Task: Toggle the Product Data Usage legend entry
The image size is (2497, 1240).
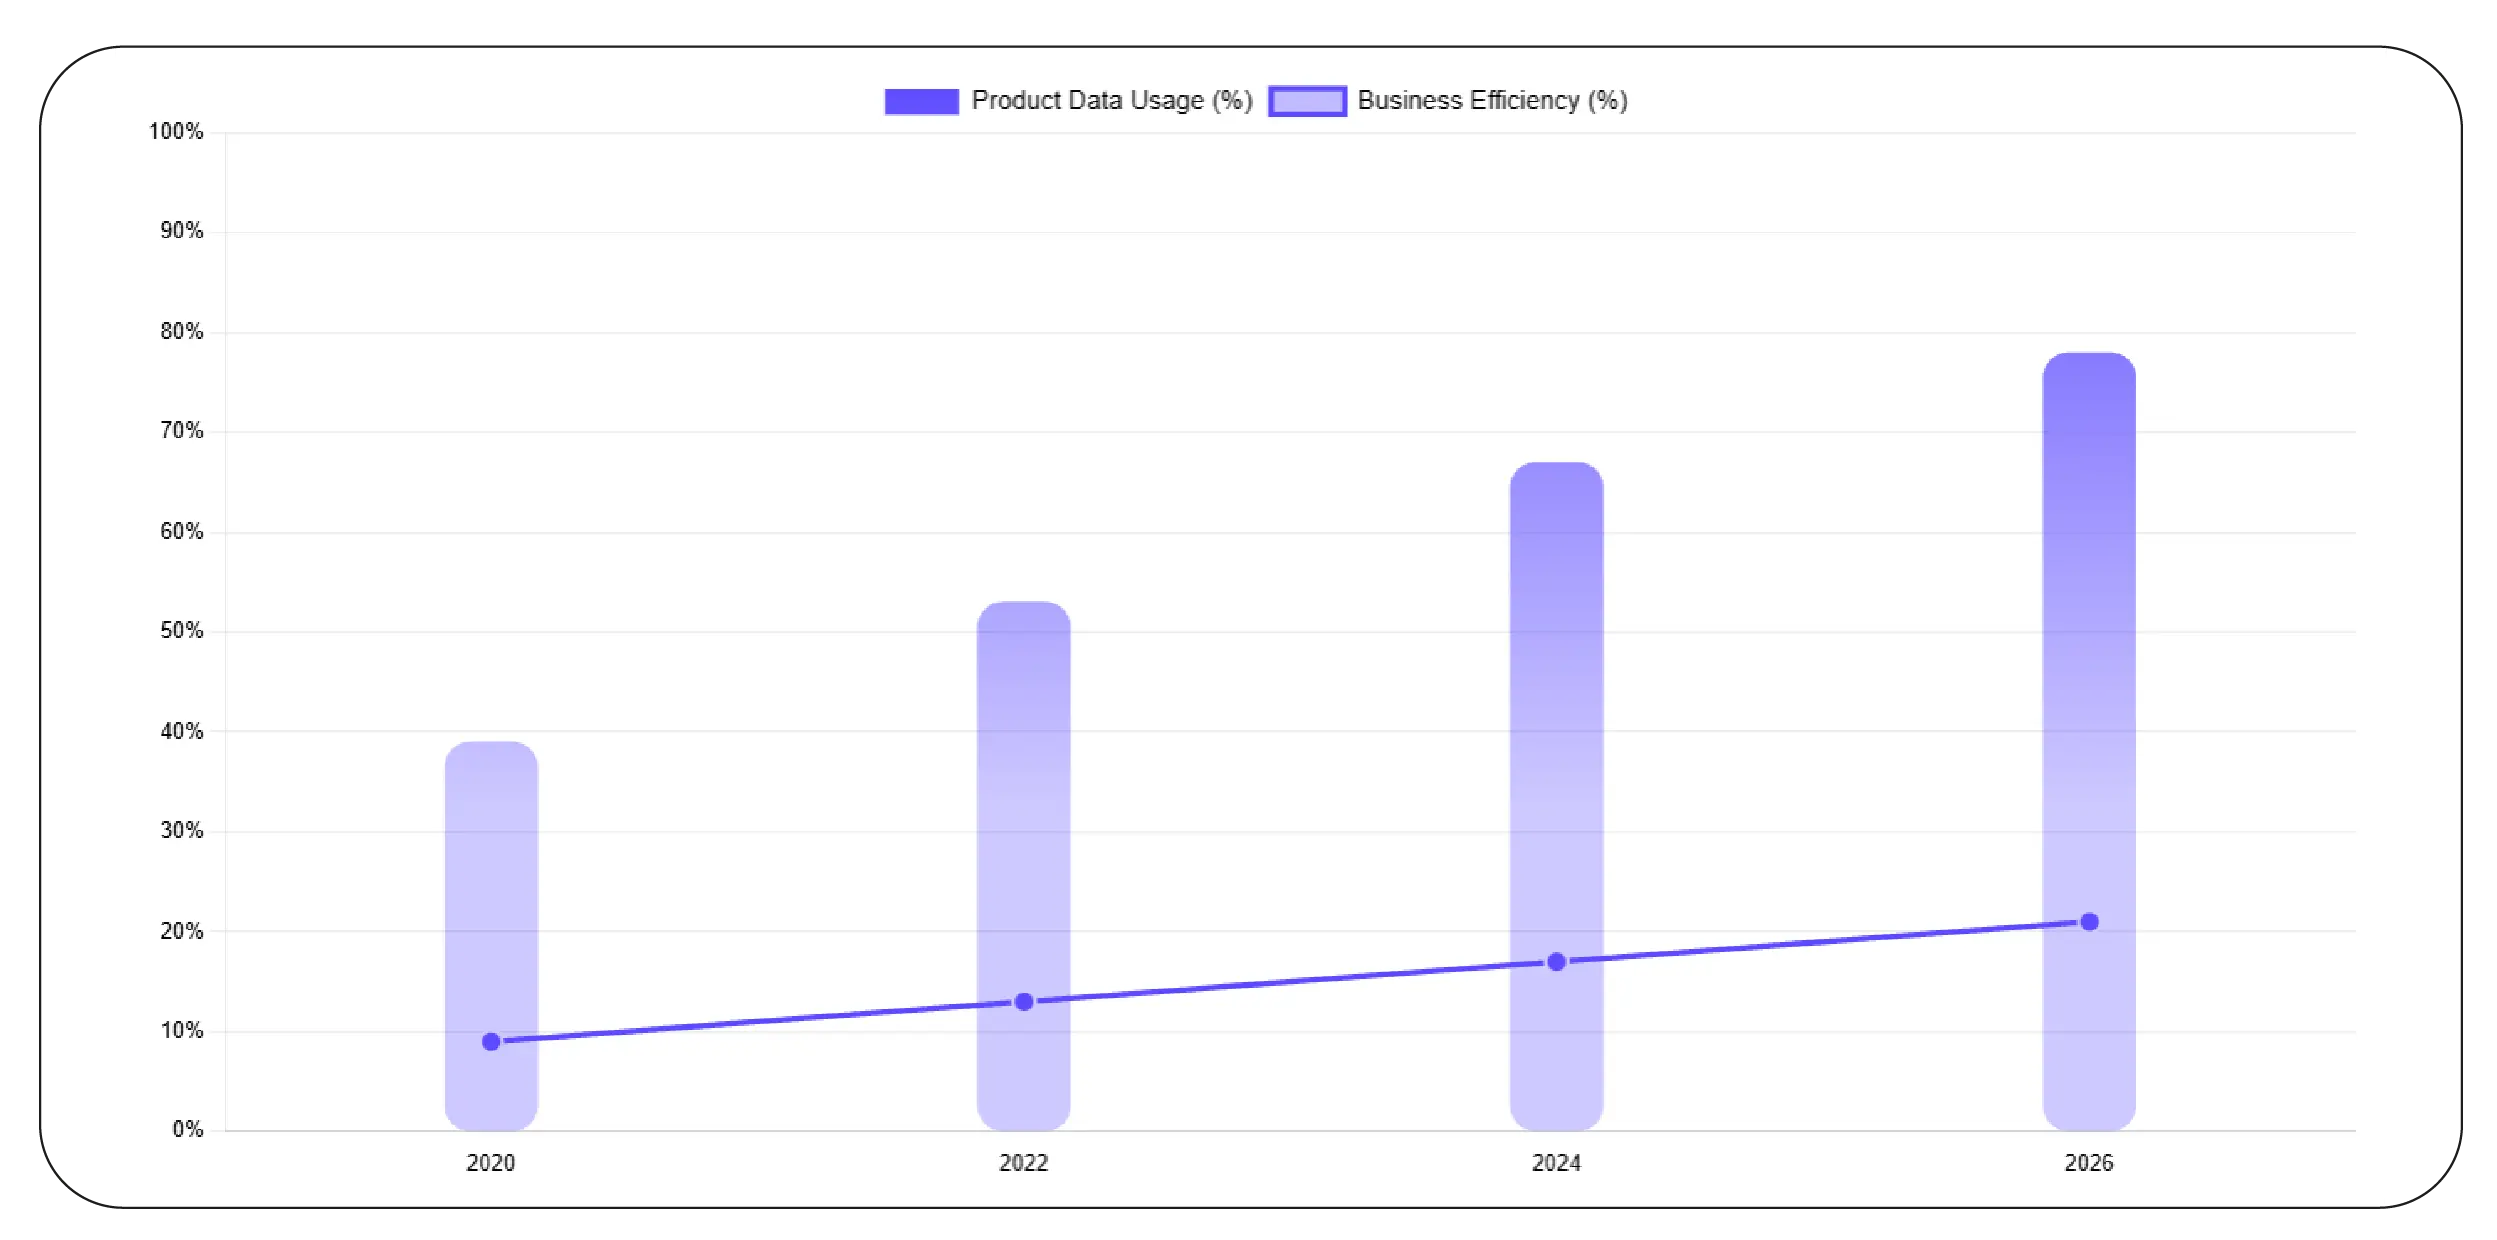Action: pos(1108,99)
